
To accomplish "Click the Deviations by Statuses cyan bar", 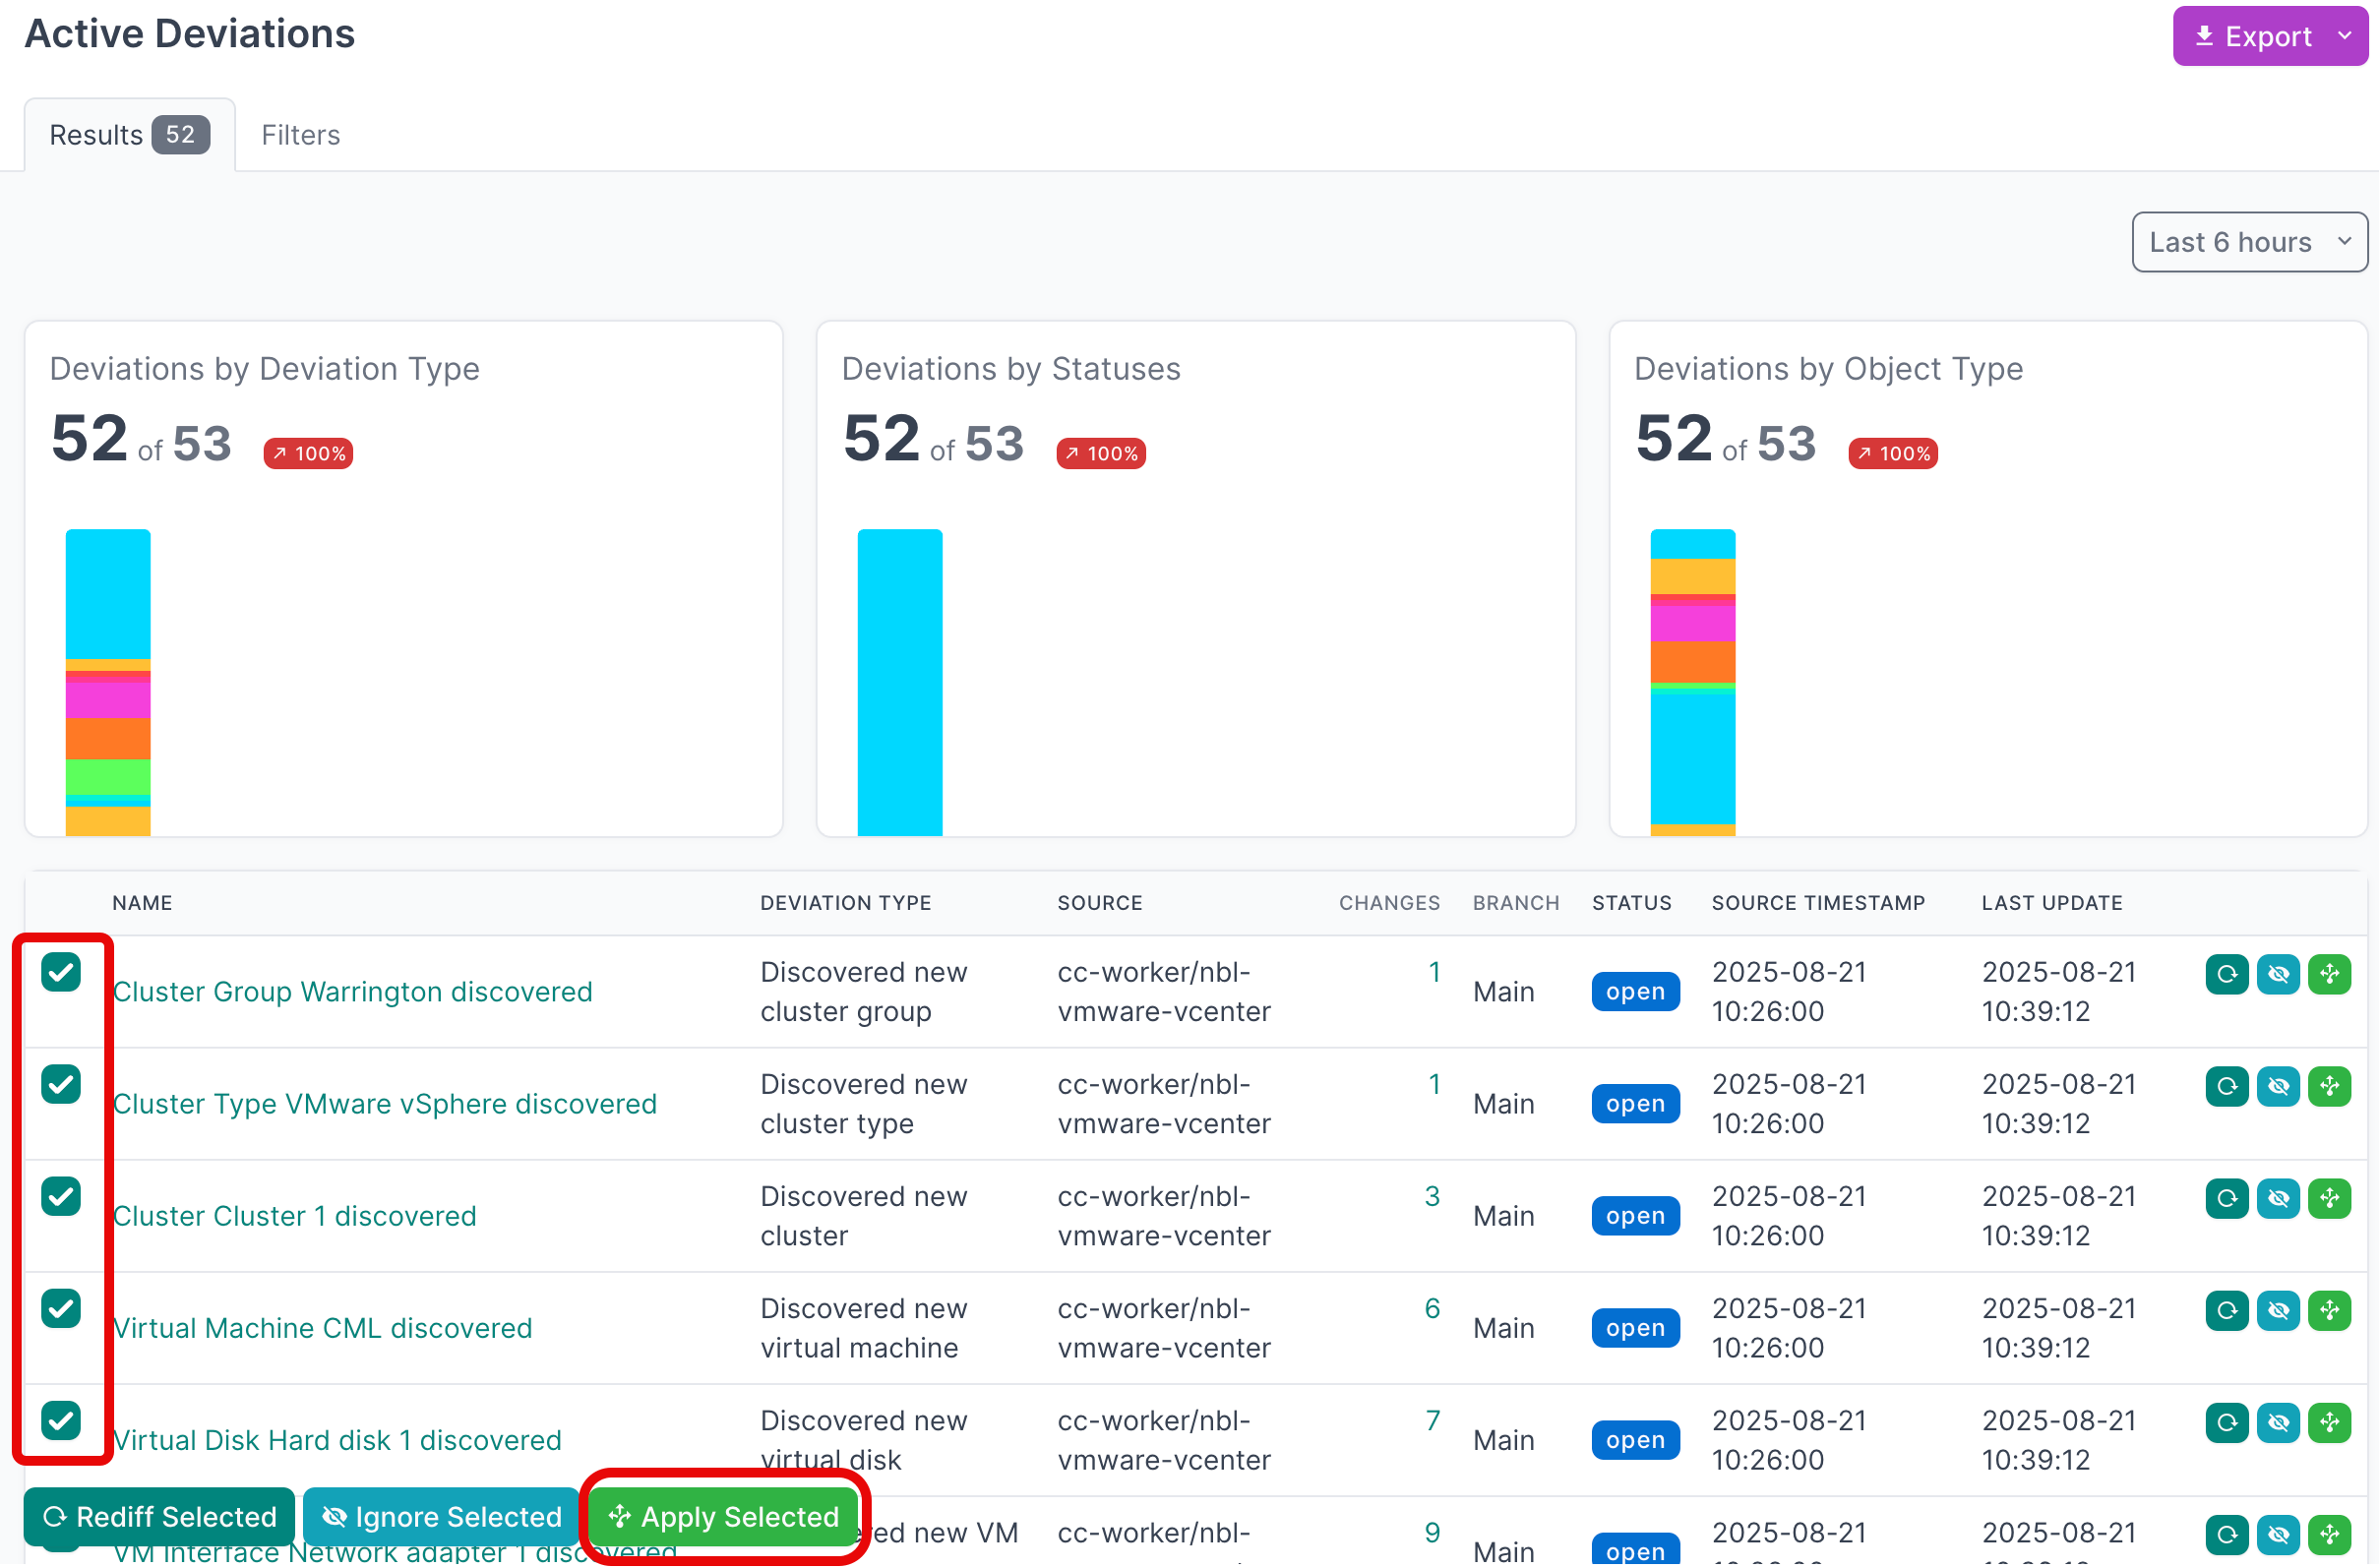I will pos(899,682).
